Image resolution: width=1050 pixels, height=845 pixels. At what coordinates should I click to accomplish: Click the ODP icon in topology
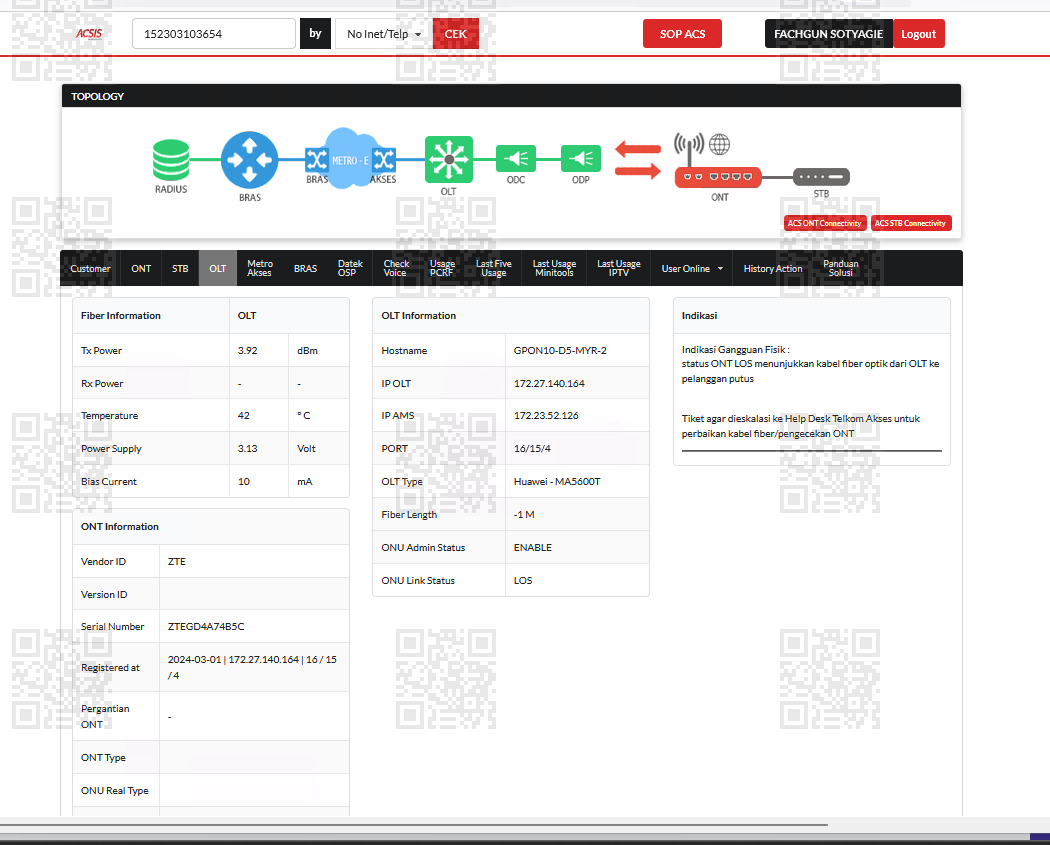[581, 159]
